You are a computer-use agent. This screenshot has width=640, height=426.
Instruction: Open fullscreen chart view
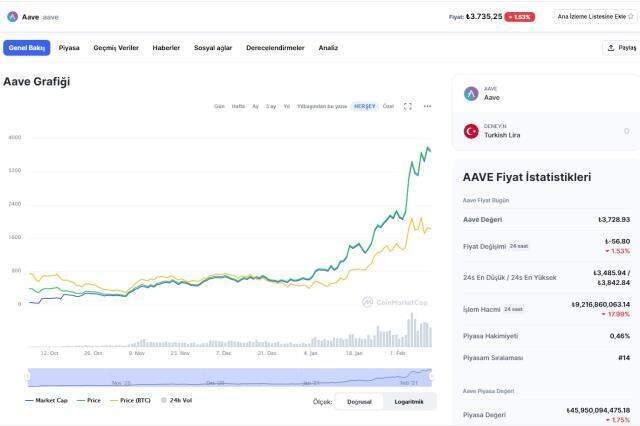pos(408,106)
